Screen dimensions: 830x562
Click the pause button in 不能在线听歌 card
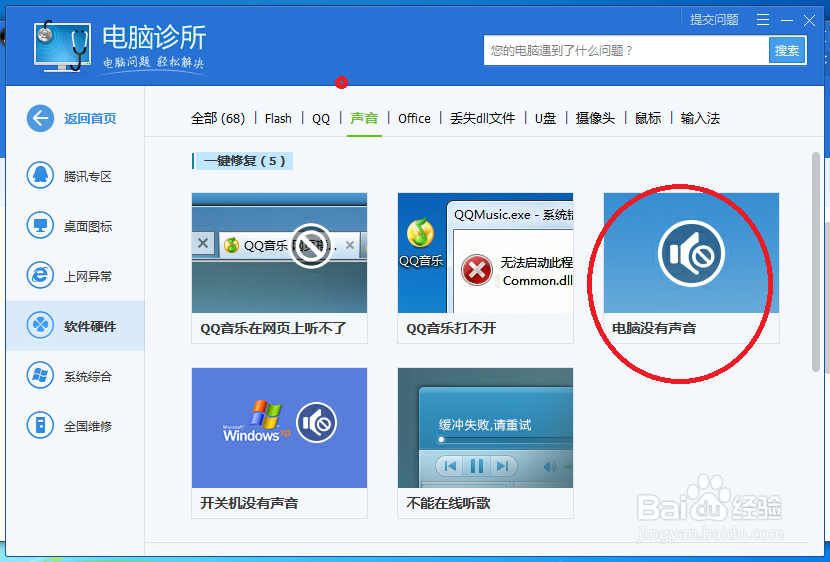coord(476,466)
